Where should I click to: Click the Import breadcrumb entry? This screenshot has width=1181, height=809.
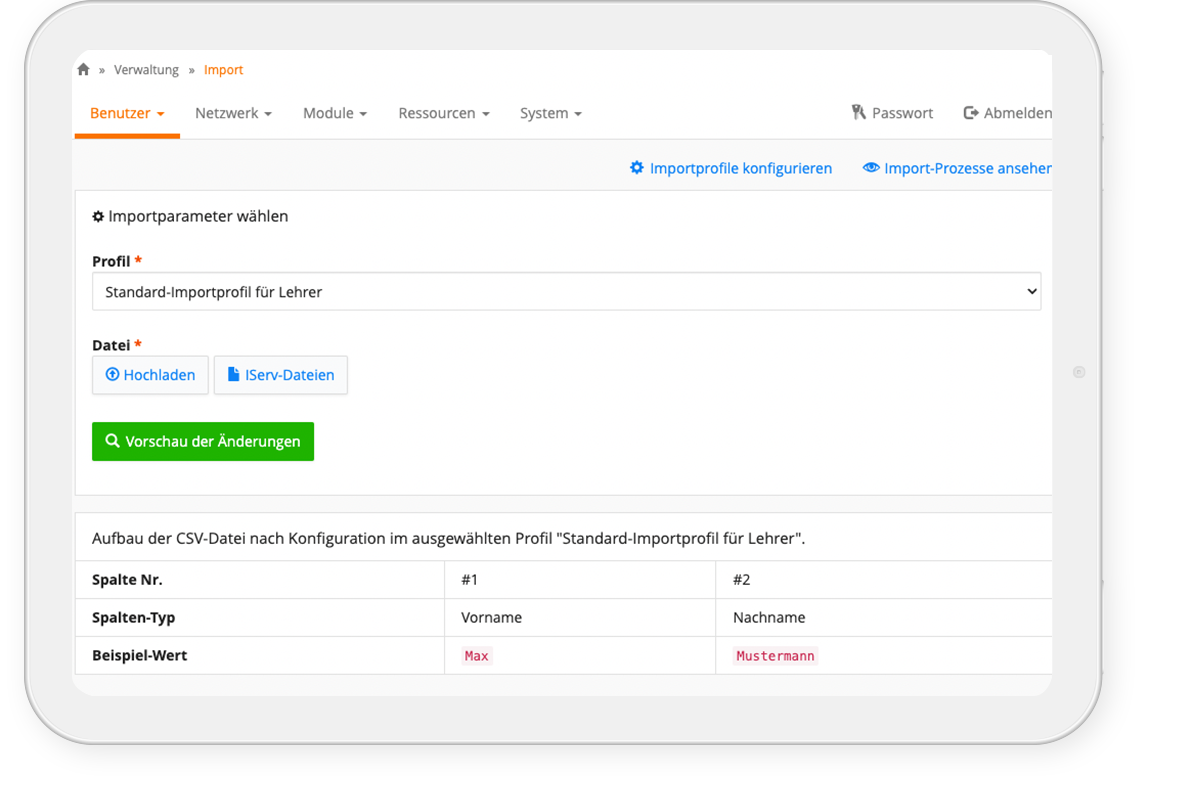pos(223,70)
